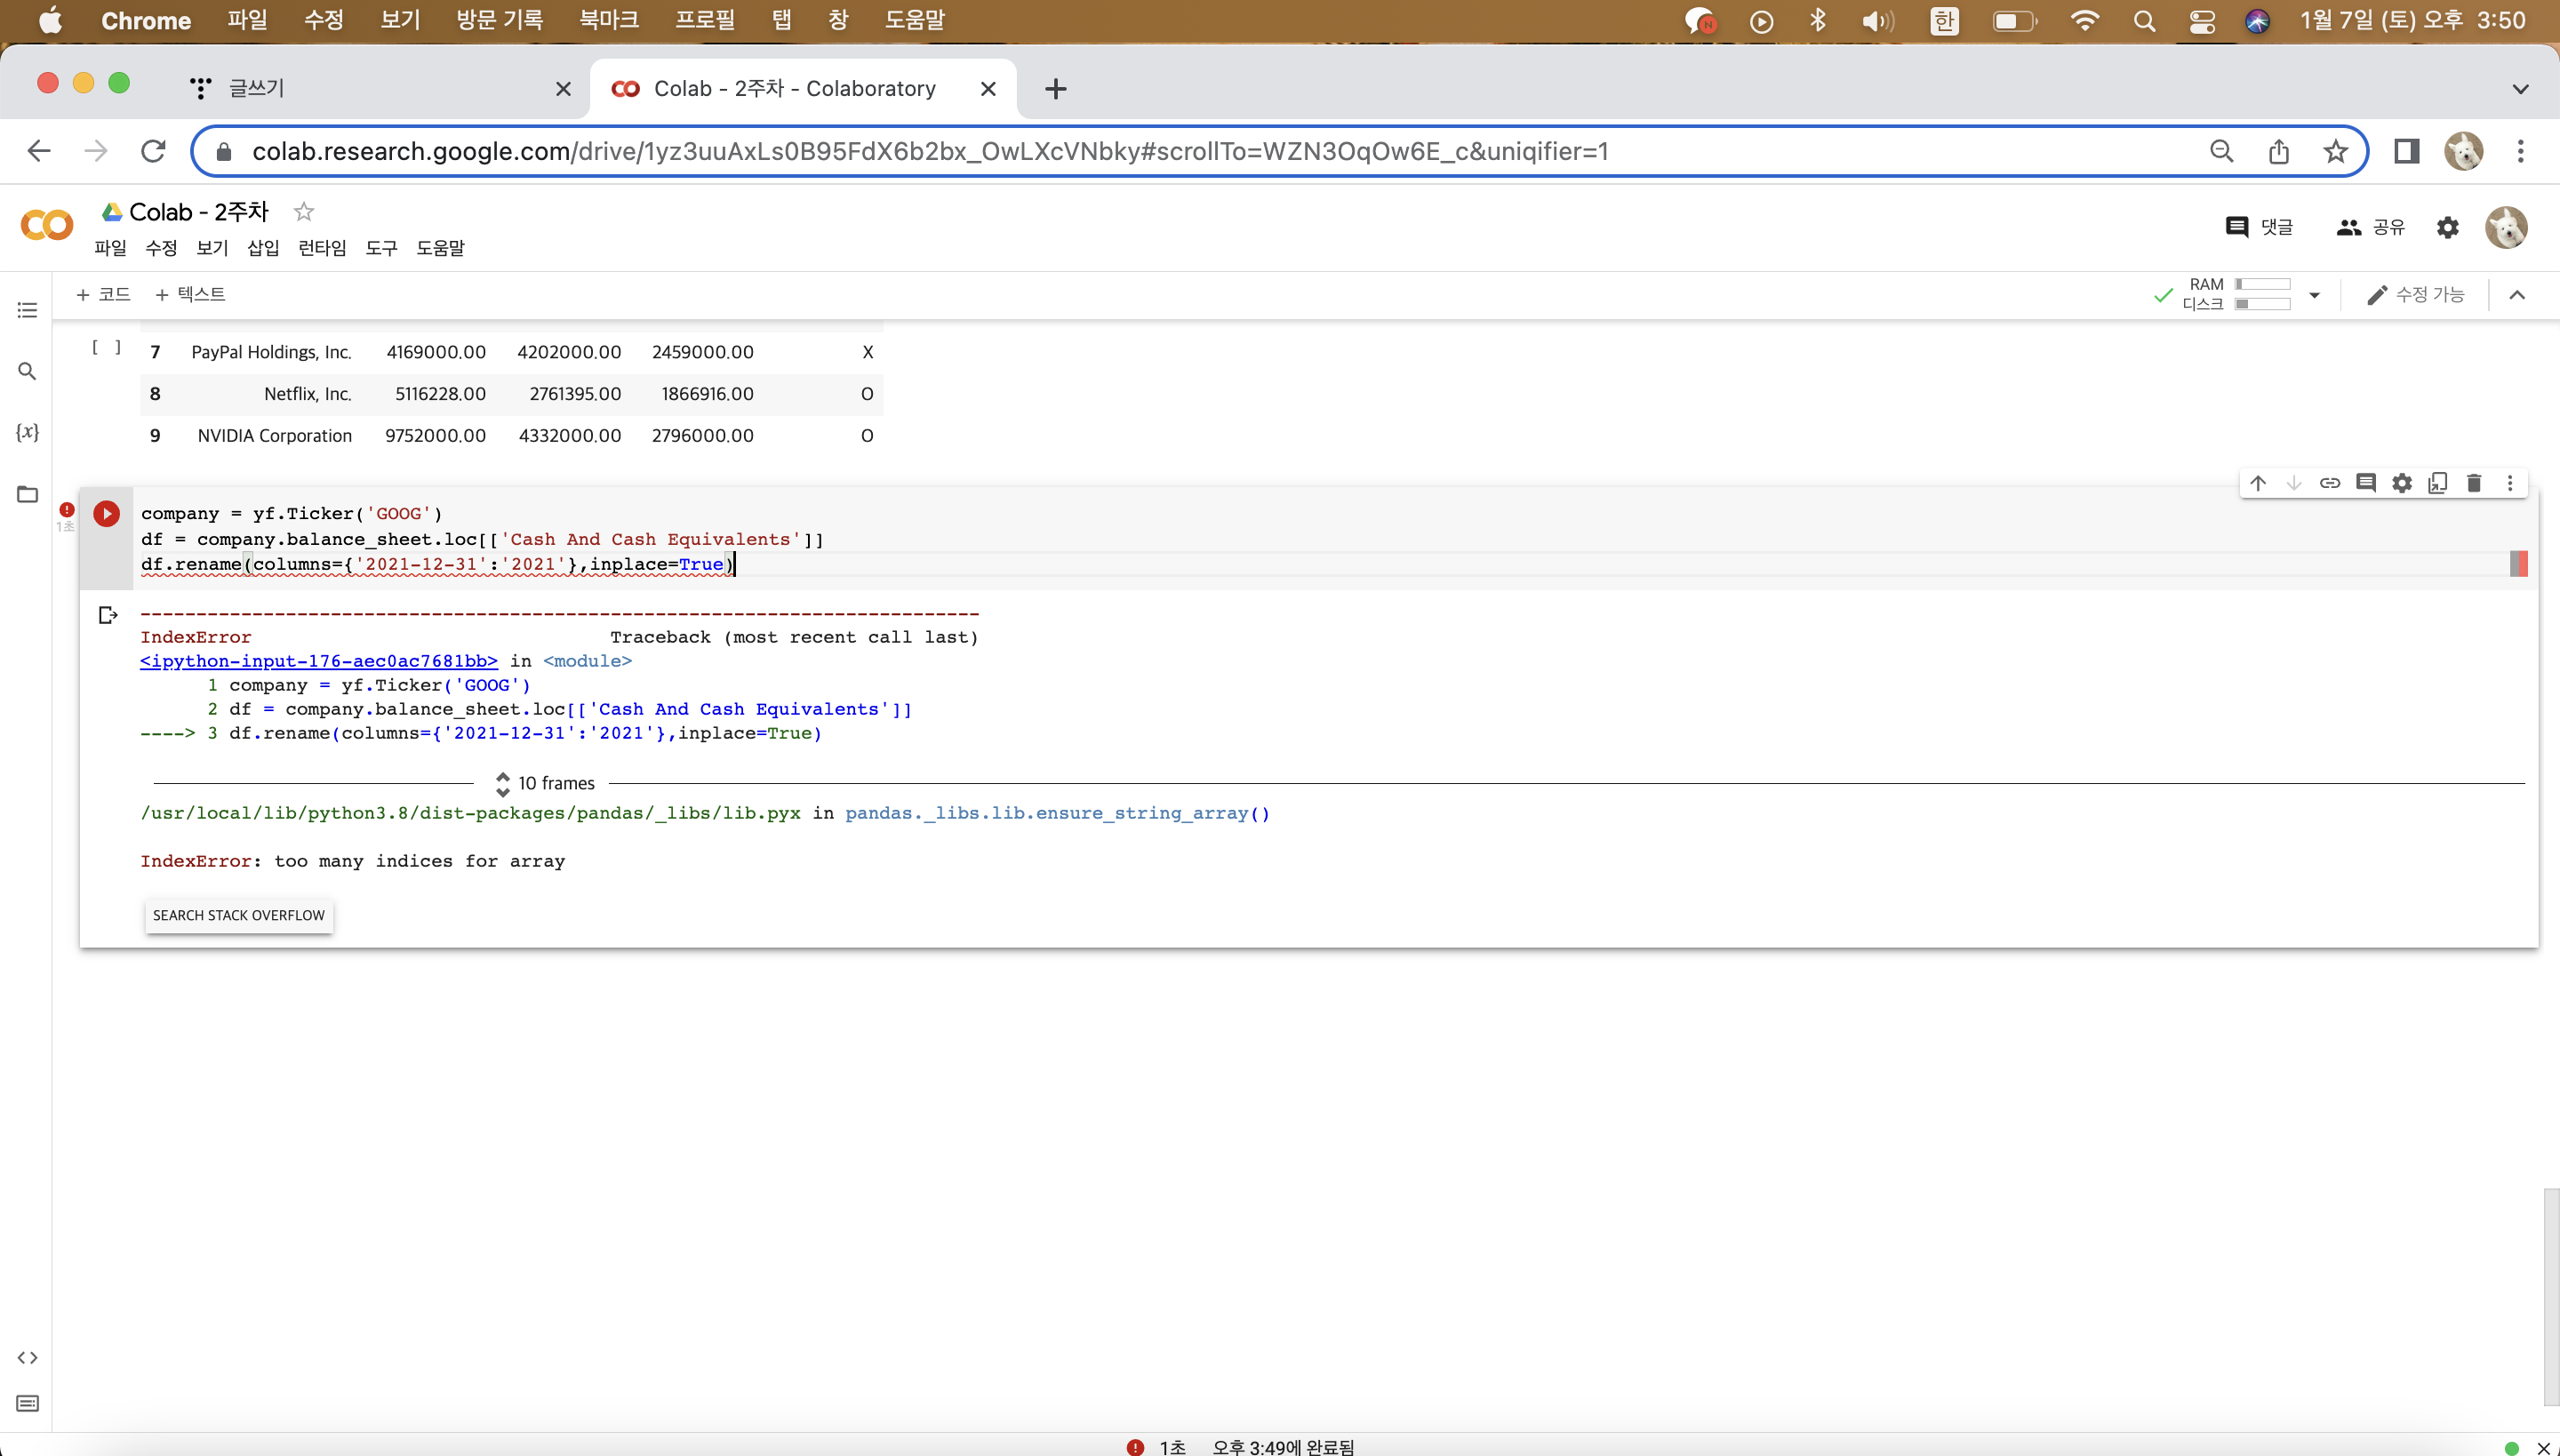2560x1456 pixels.
Task: Open macOS Spotlight search
Action: (x=2144, y=21)
